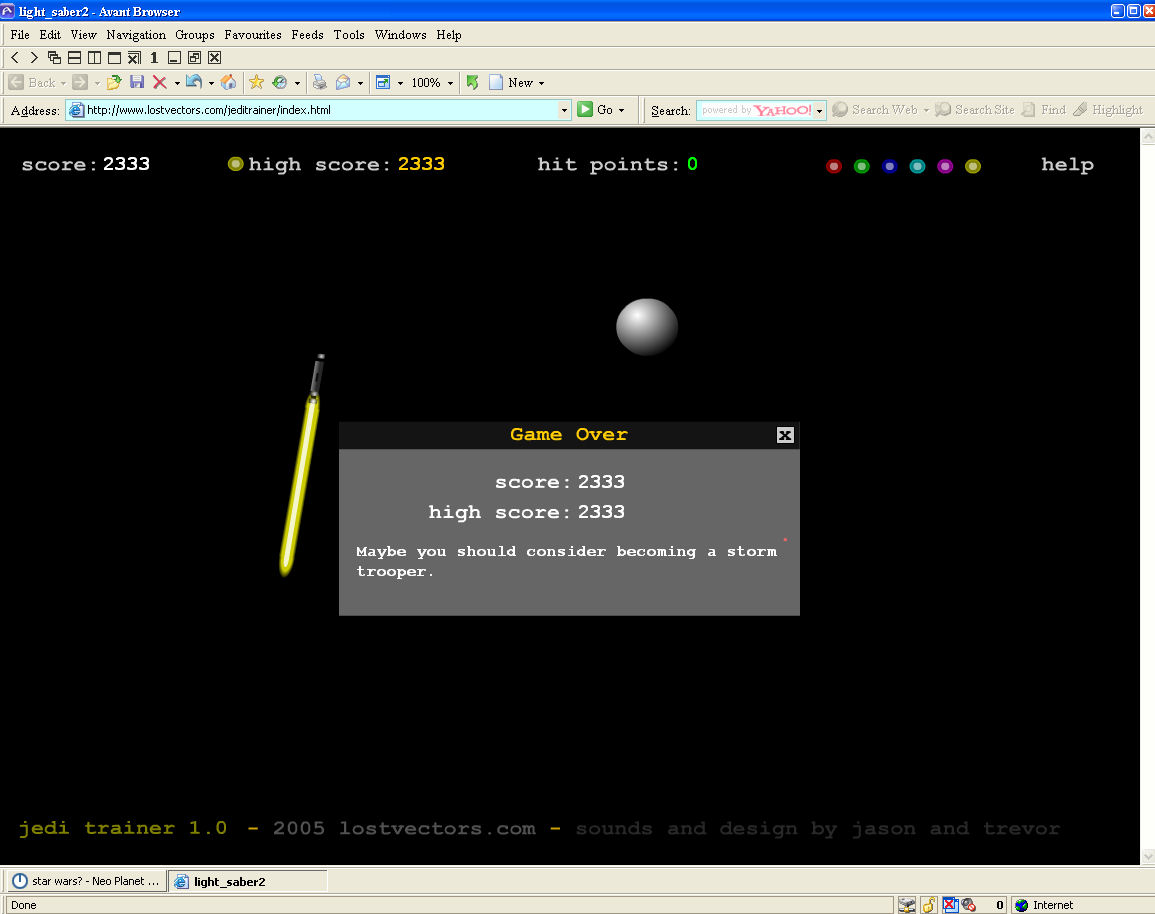1155x914 pixels.
Task: Click the bold number 1 toolbar icon
Action: click(154, 57)
